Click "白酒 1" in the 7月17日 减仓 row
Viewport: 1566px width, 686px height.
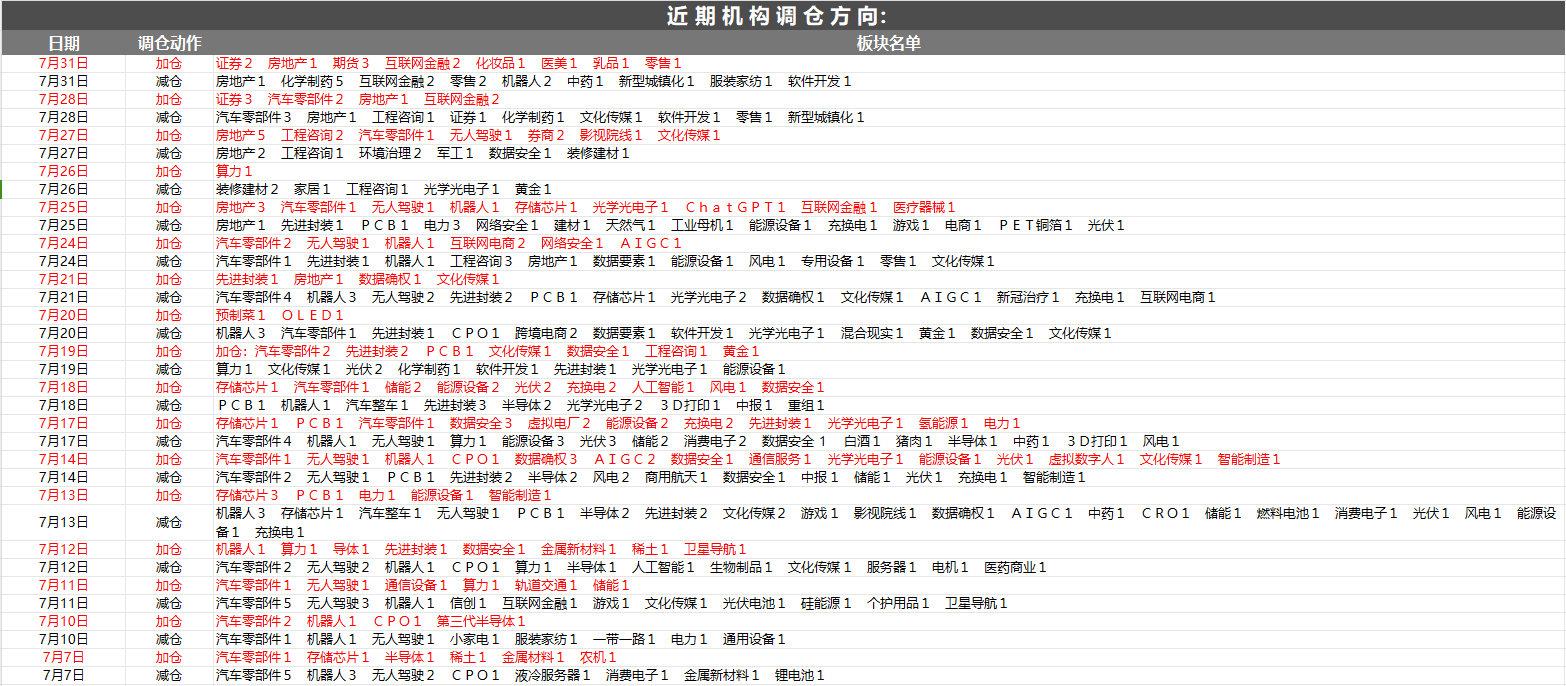861,441
